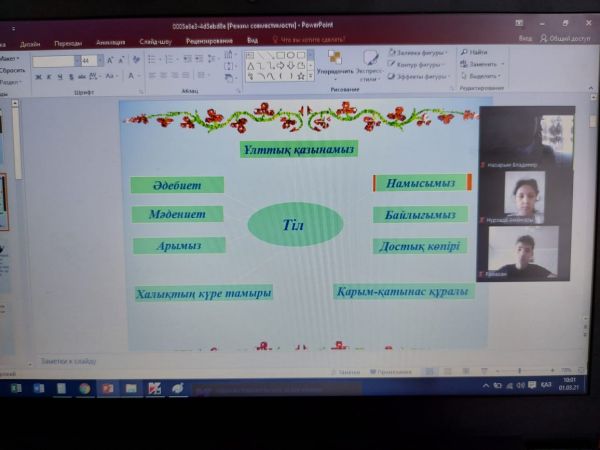Toggle the Примечания comments pane button
Image resolution: width=600 pixels, height=450 pixels.
tap(392, 371)
